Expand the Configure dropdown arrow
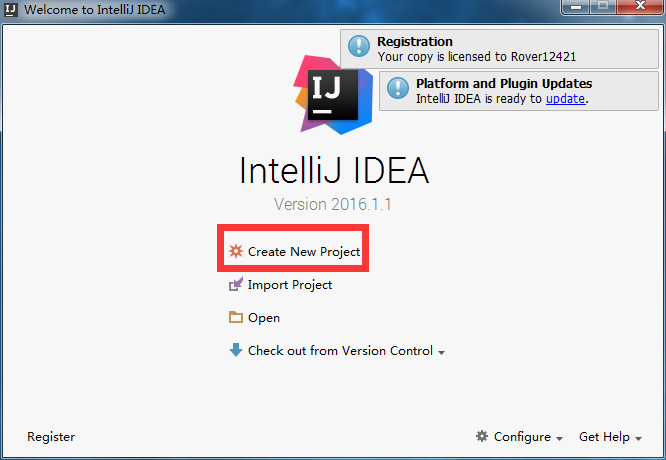Viewport: 666px width, 460px height. (559, 439)
